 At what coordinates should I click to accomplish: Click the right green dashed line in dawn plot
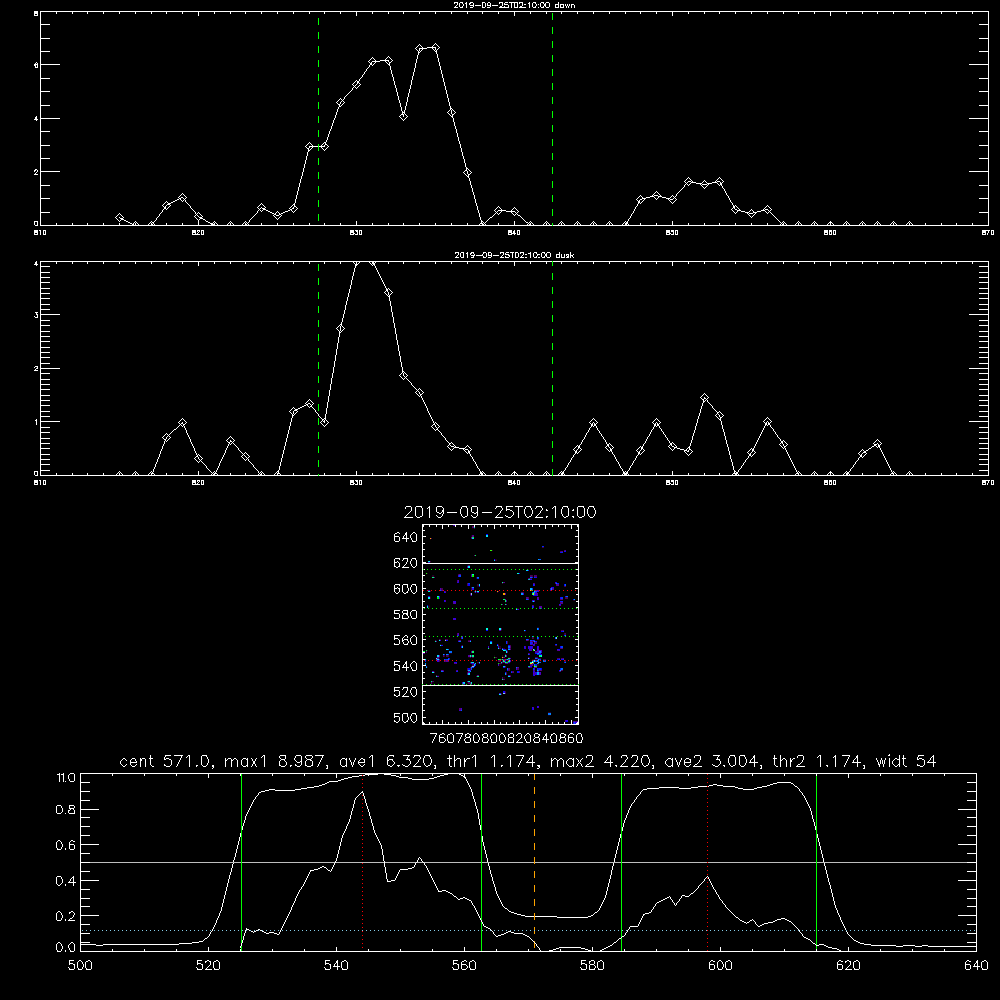[x=552, y=118]
